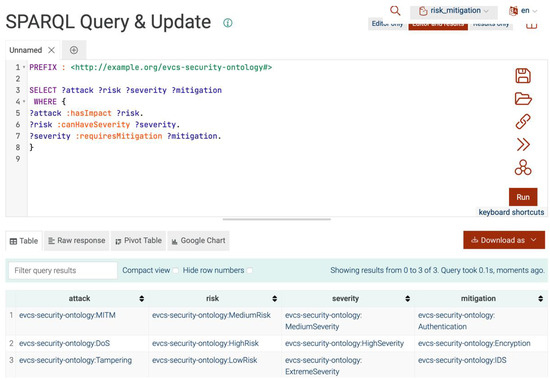Select Editor and results view
The width and height of the screenshot is (550, 380).
pyautogui.click(x=438, y=25)
